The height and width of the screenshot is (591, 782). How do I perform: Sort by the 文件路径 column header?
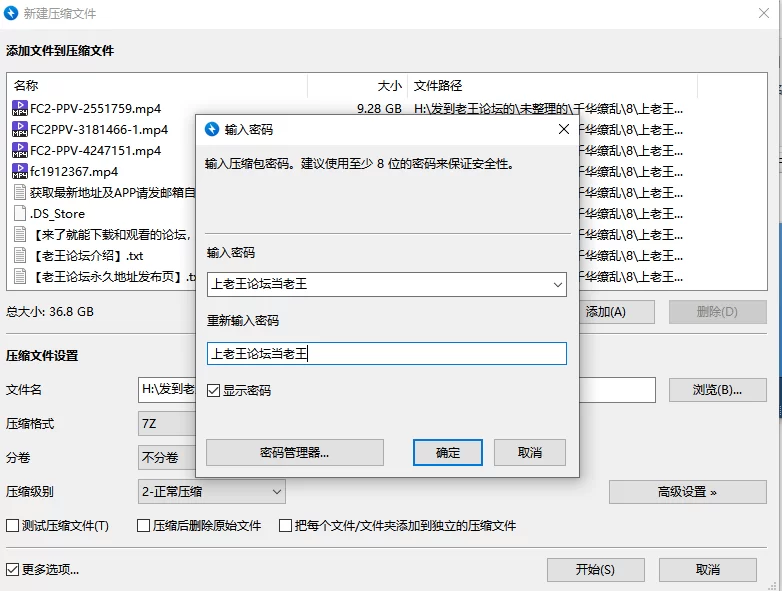(x=553, y=86)
